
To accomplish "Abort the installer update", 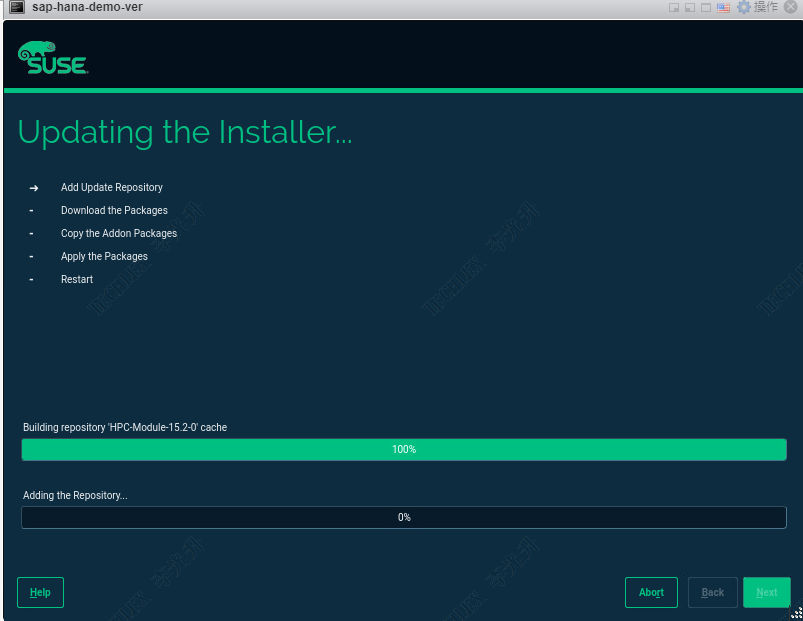I will [651, 592].
